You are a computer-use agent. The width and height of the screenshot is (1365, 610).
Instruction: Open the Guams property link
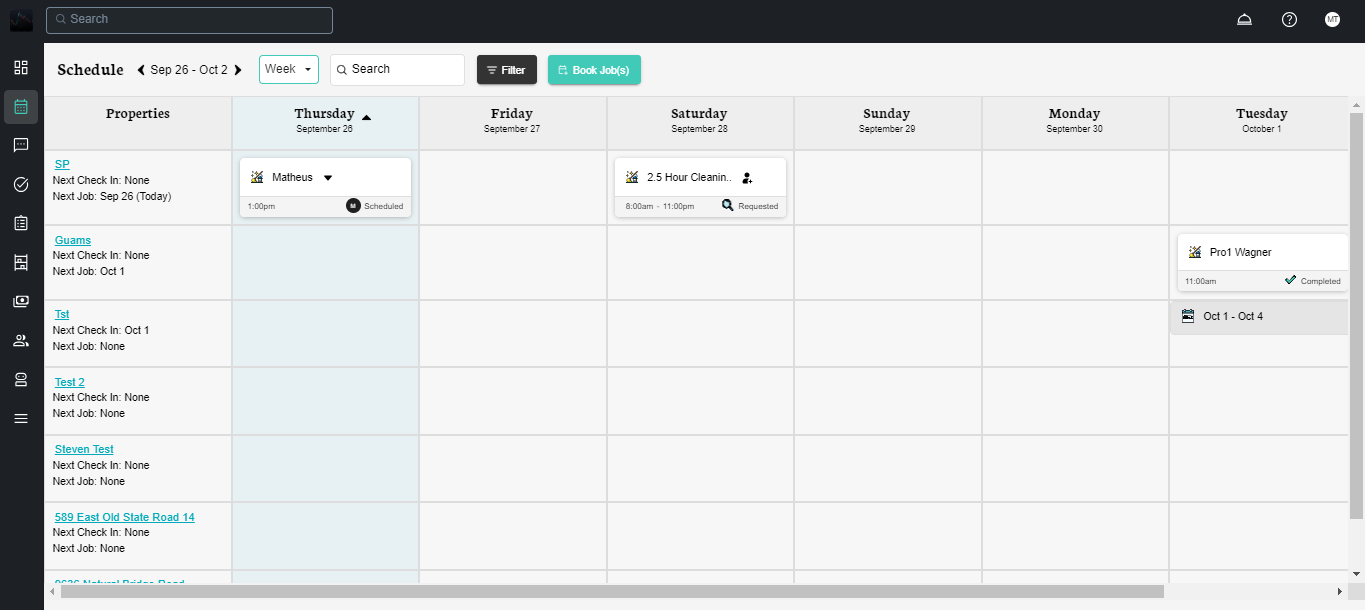pyautogui.click(x=72, y=240)
